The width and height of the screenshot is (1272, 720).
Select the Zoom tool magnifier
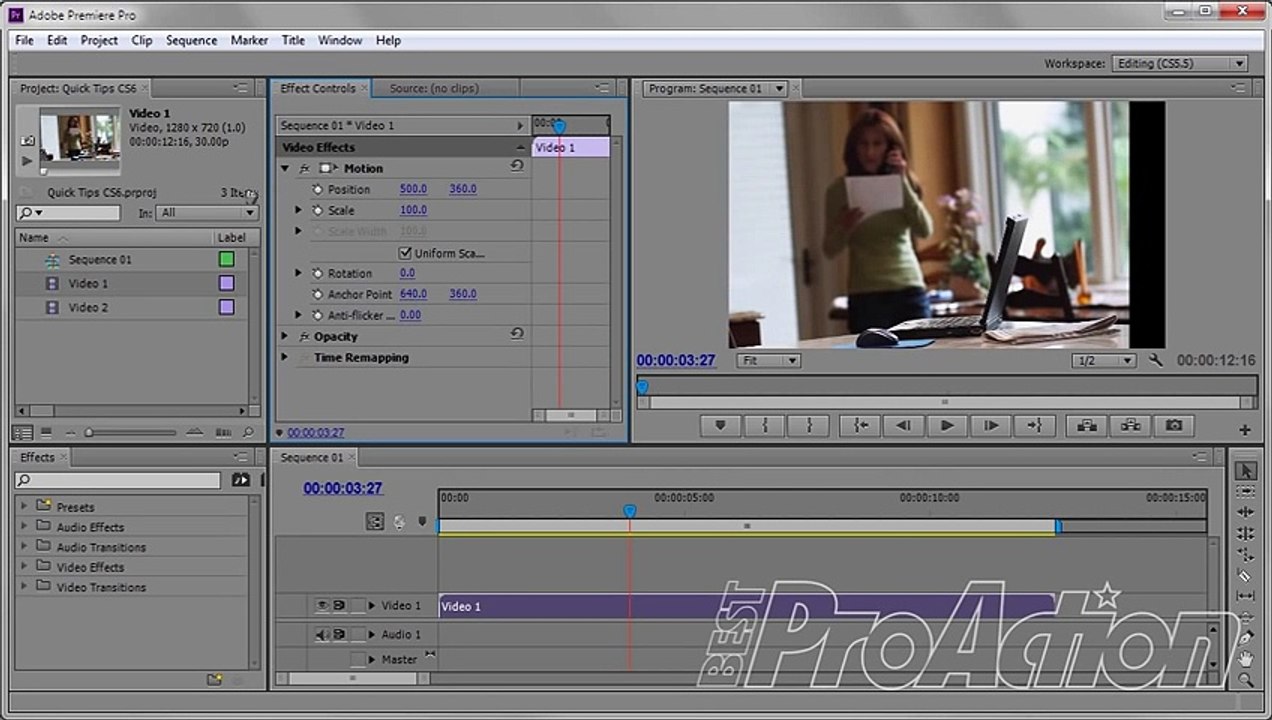pyautogui.click(x=1245, y=680)
